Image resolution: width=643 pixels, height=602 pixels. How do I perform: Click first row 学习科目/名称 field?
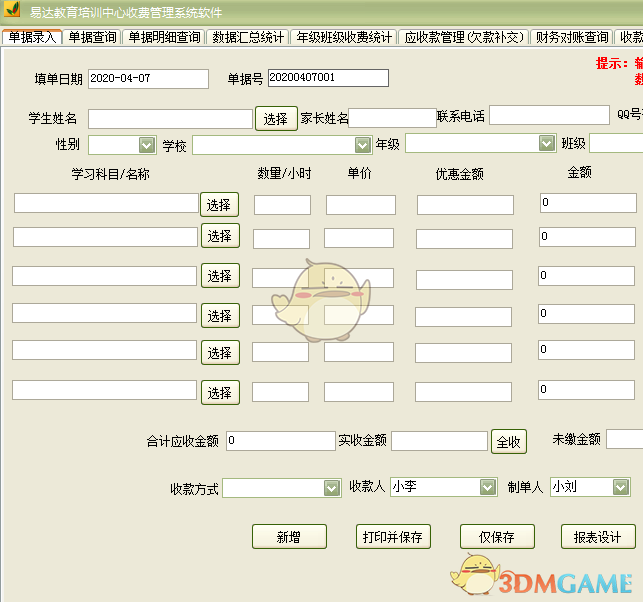point(106,203)
